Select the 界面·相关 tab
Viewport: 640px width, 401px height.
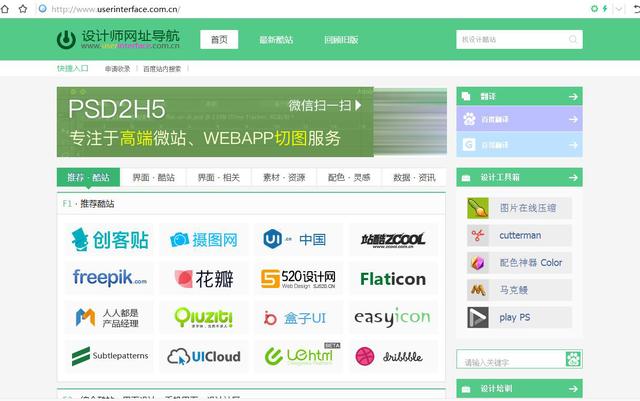pos(219,177)
